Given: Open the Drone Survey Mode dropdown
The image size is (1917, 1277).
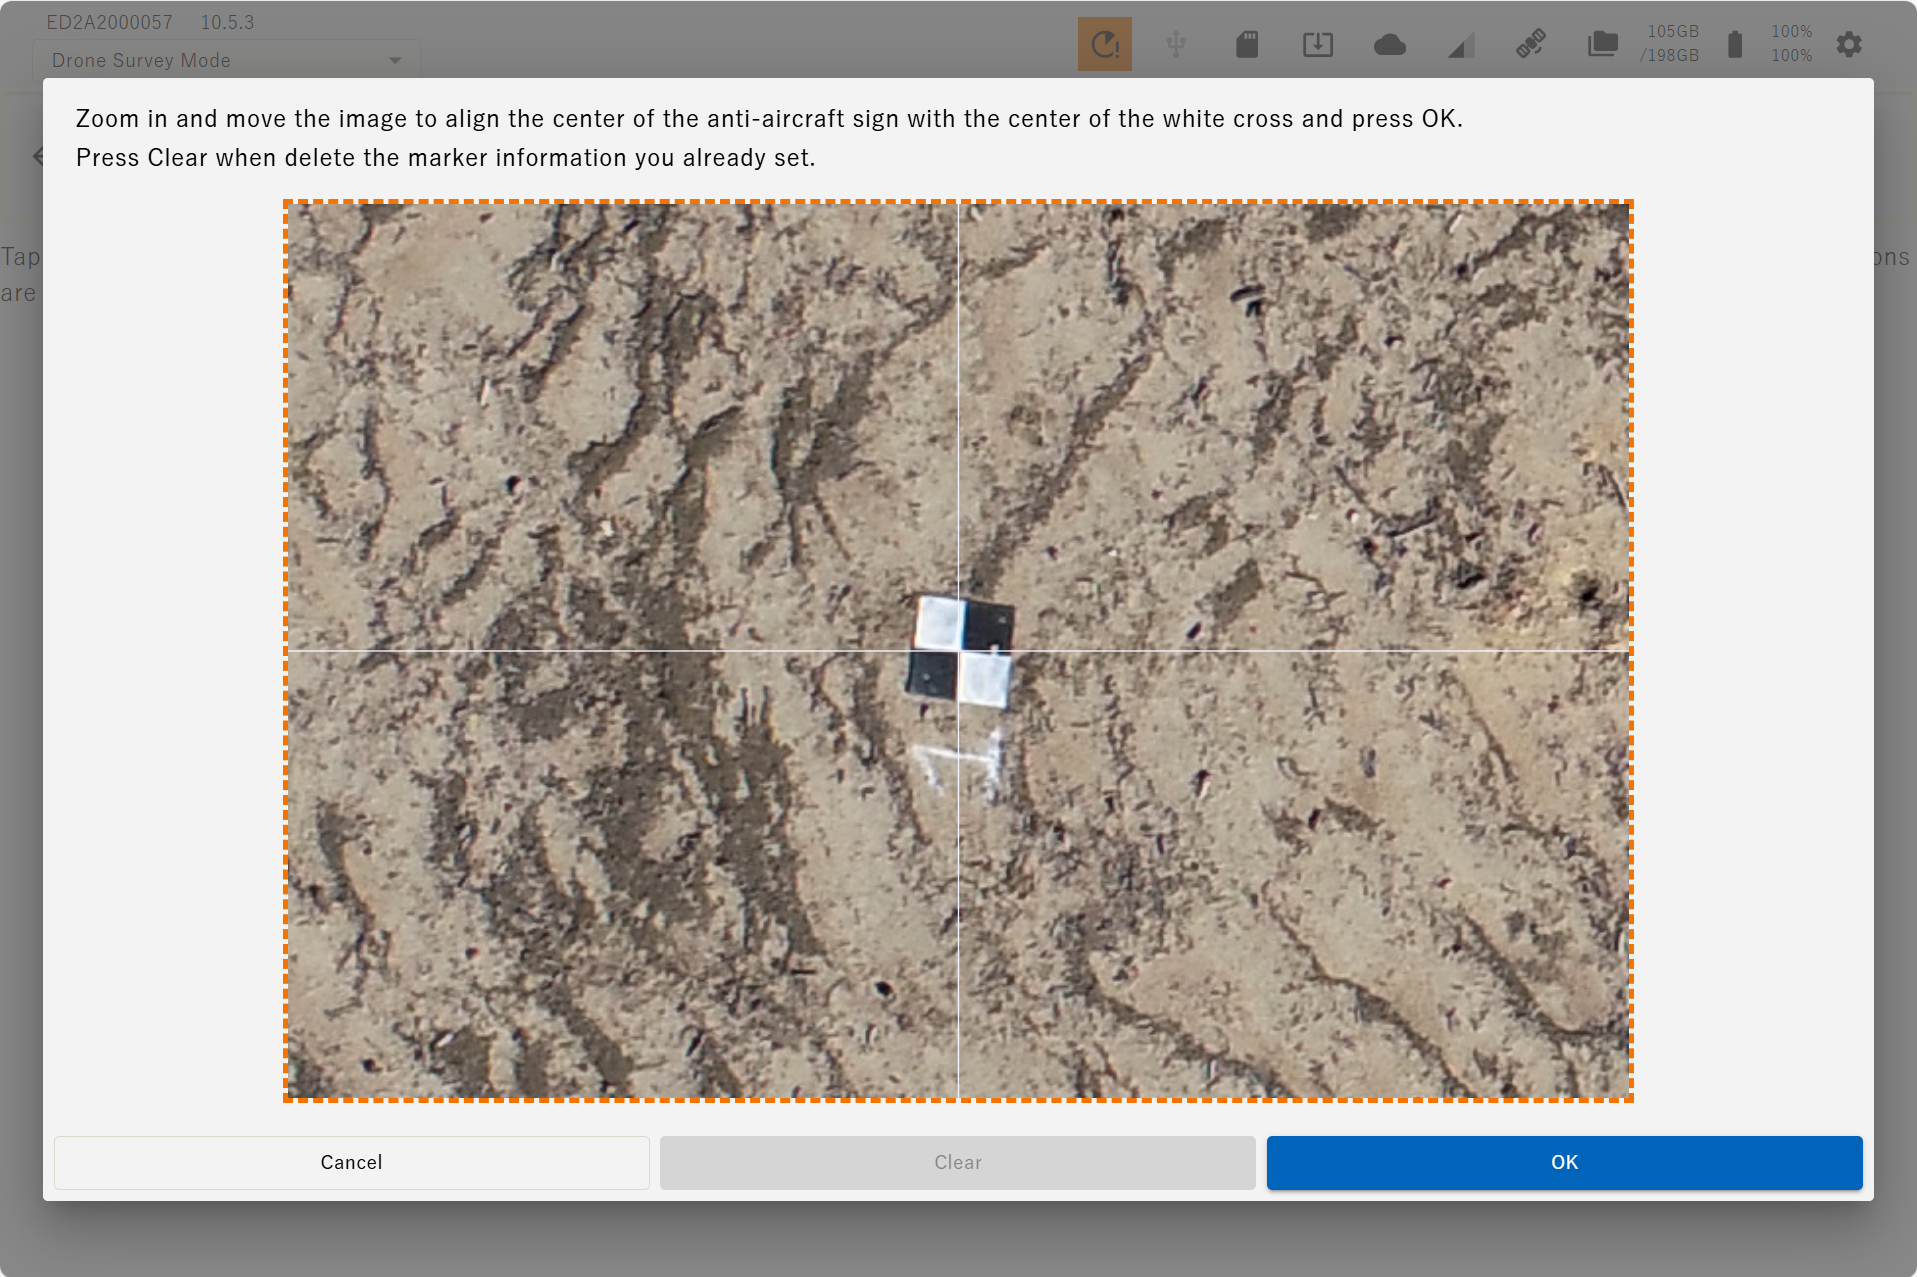Looking at the screenshot, I should (x=226, y=60).
